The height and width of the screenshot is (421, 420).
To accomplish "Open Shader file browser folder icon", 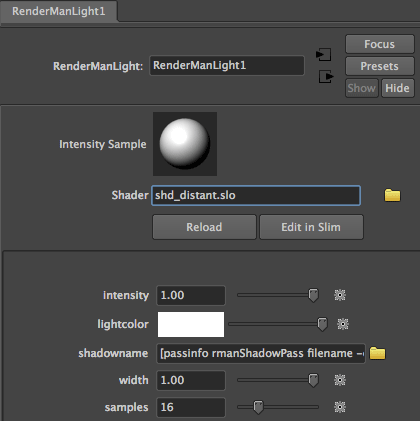I will 392,195.
